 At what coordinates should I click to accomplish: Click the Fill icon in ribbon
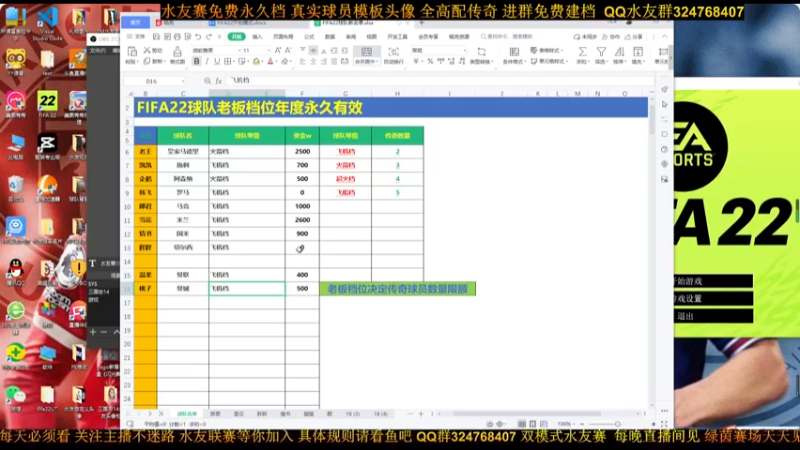pos(638,52)
